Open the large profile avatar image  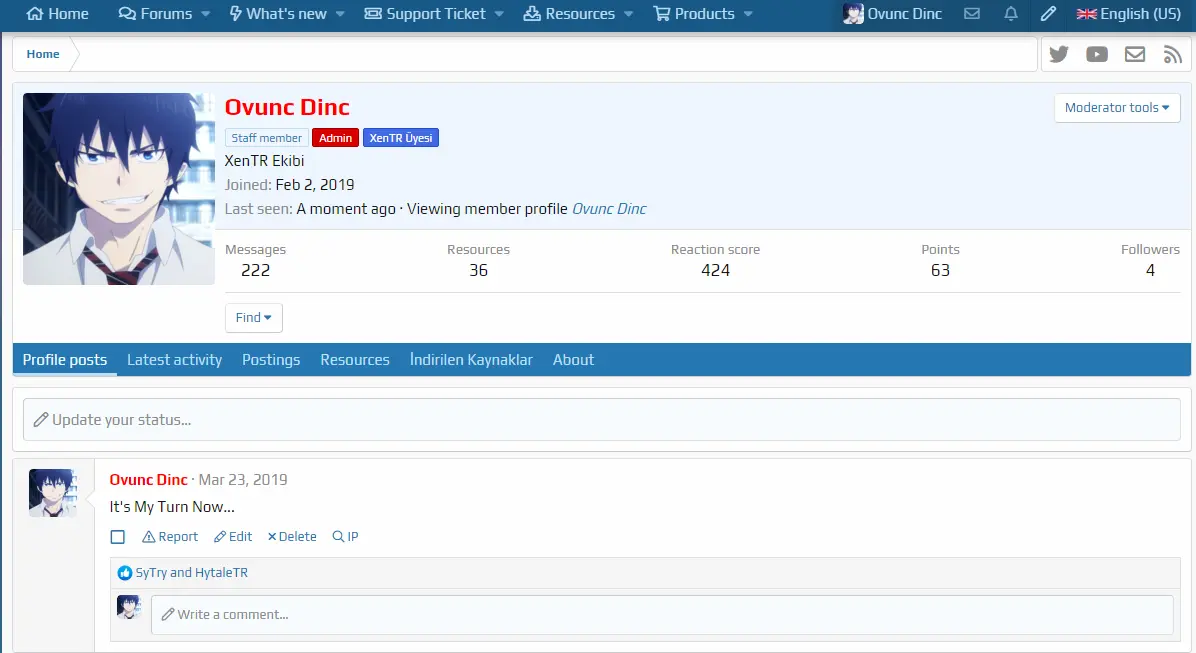(x=119, y=189)
